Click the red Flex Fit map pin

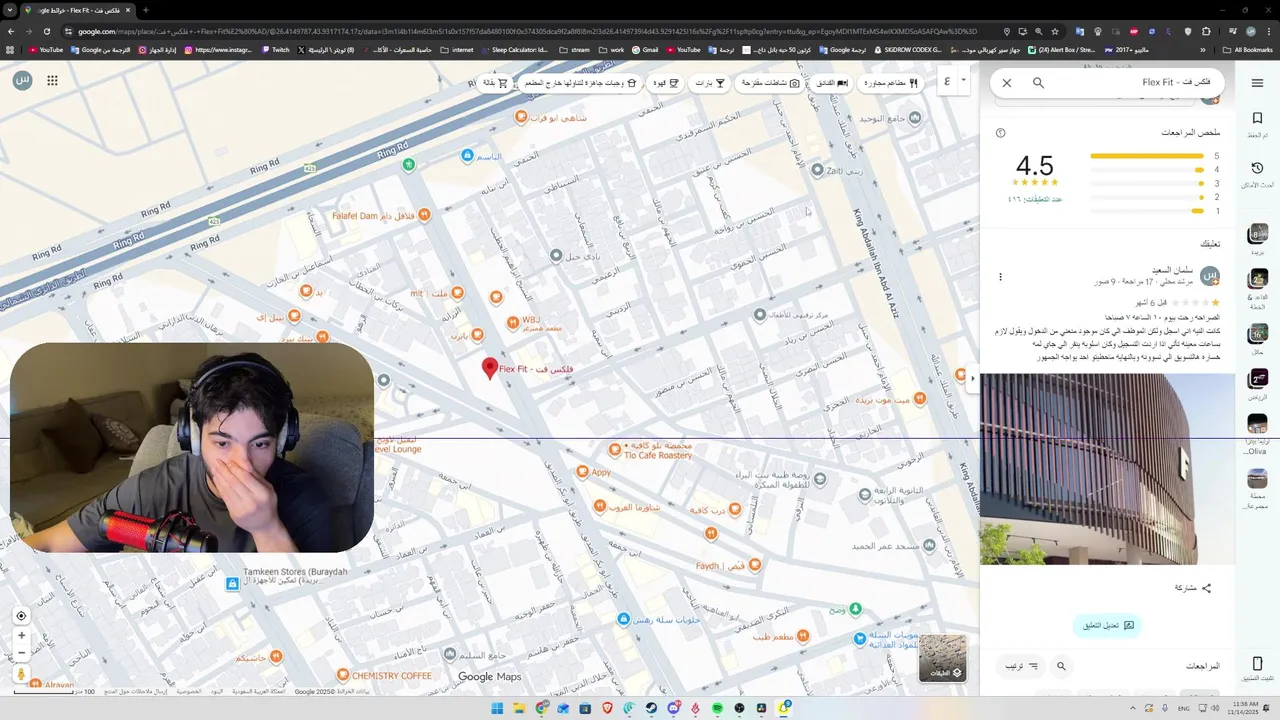490,369
